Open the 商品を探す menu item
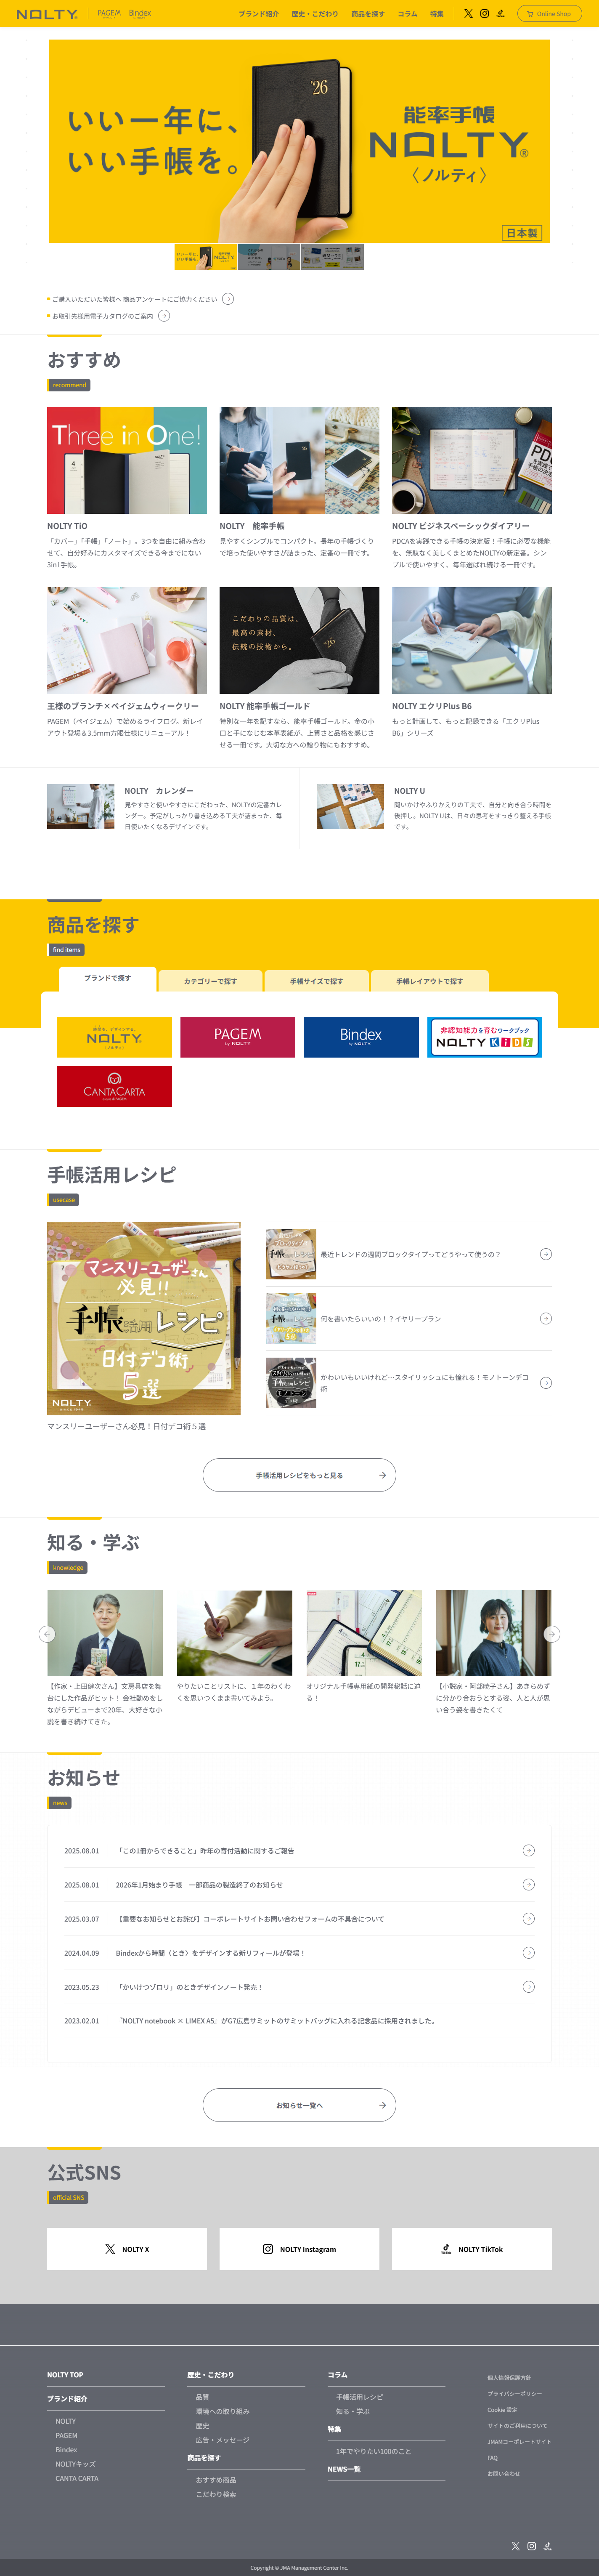The image size is (599, 2576). 367,14
